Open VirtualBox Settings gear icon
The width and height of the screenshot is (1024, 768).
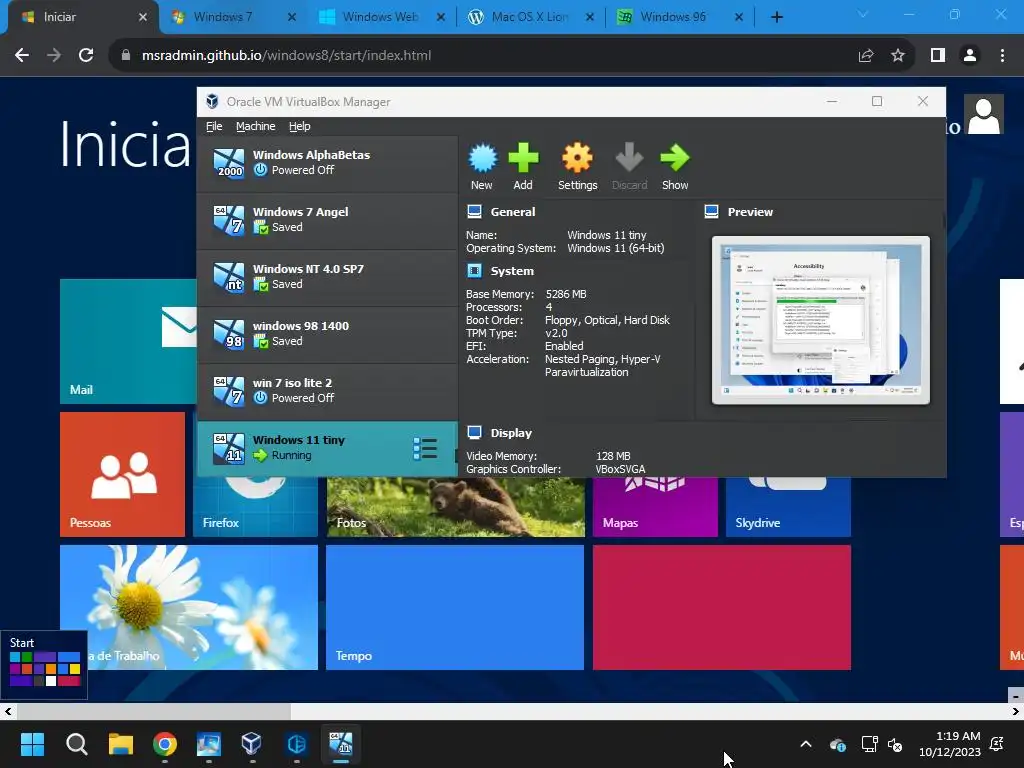coord(577,158)
